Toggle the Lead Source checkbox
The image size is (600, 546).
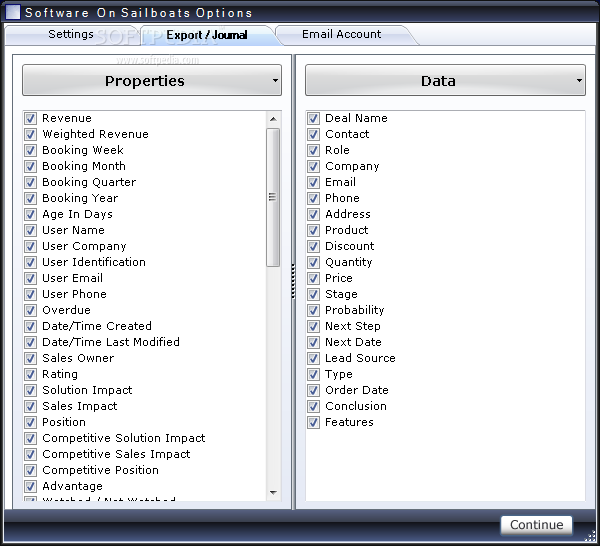click(x=313, y=359)
